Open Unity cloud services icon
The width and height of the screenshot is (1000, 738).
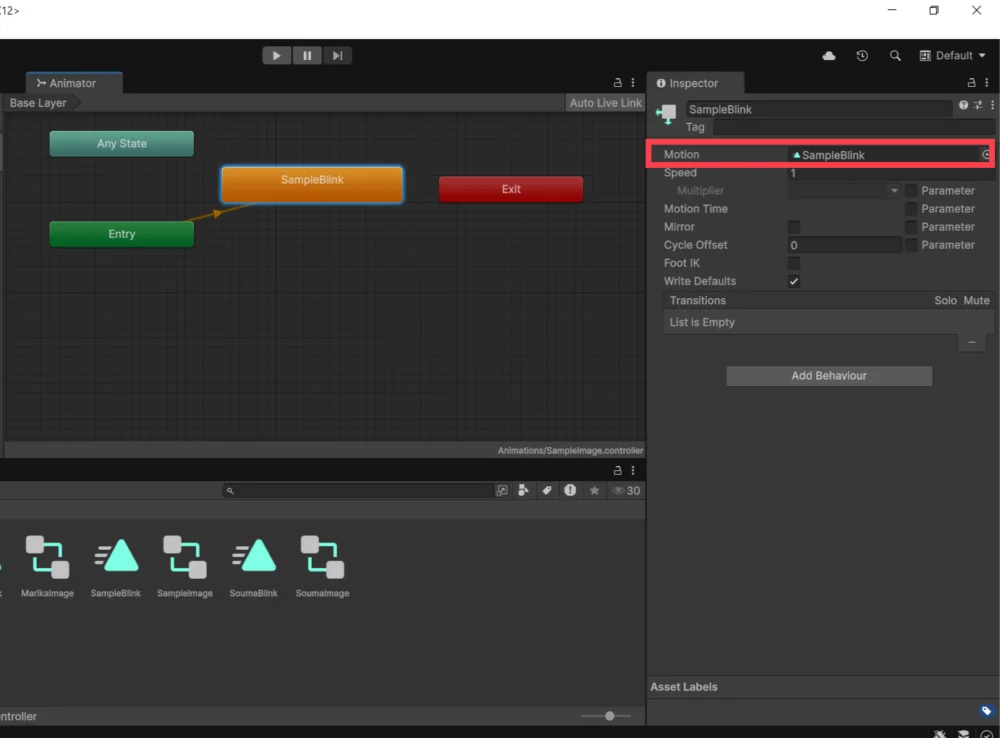tap(829, 56)
